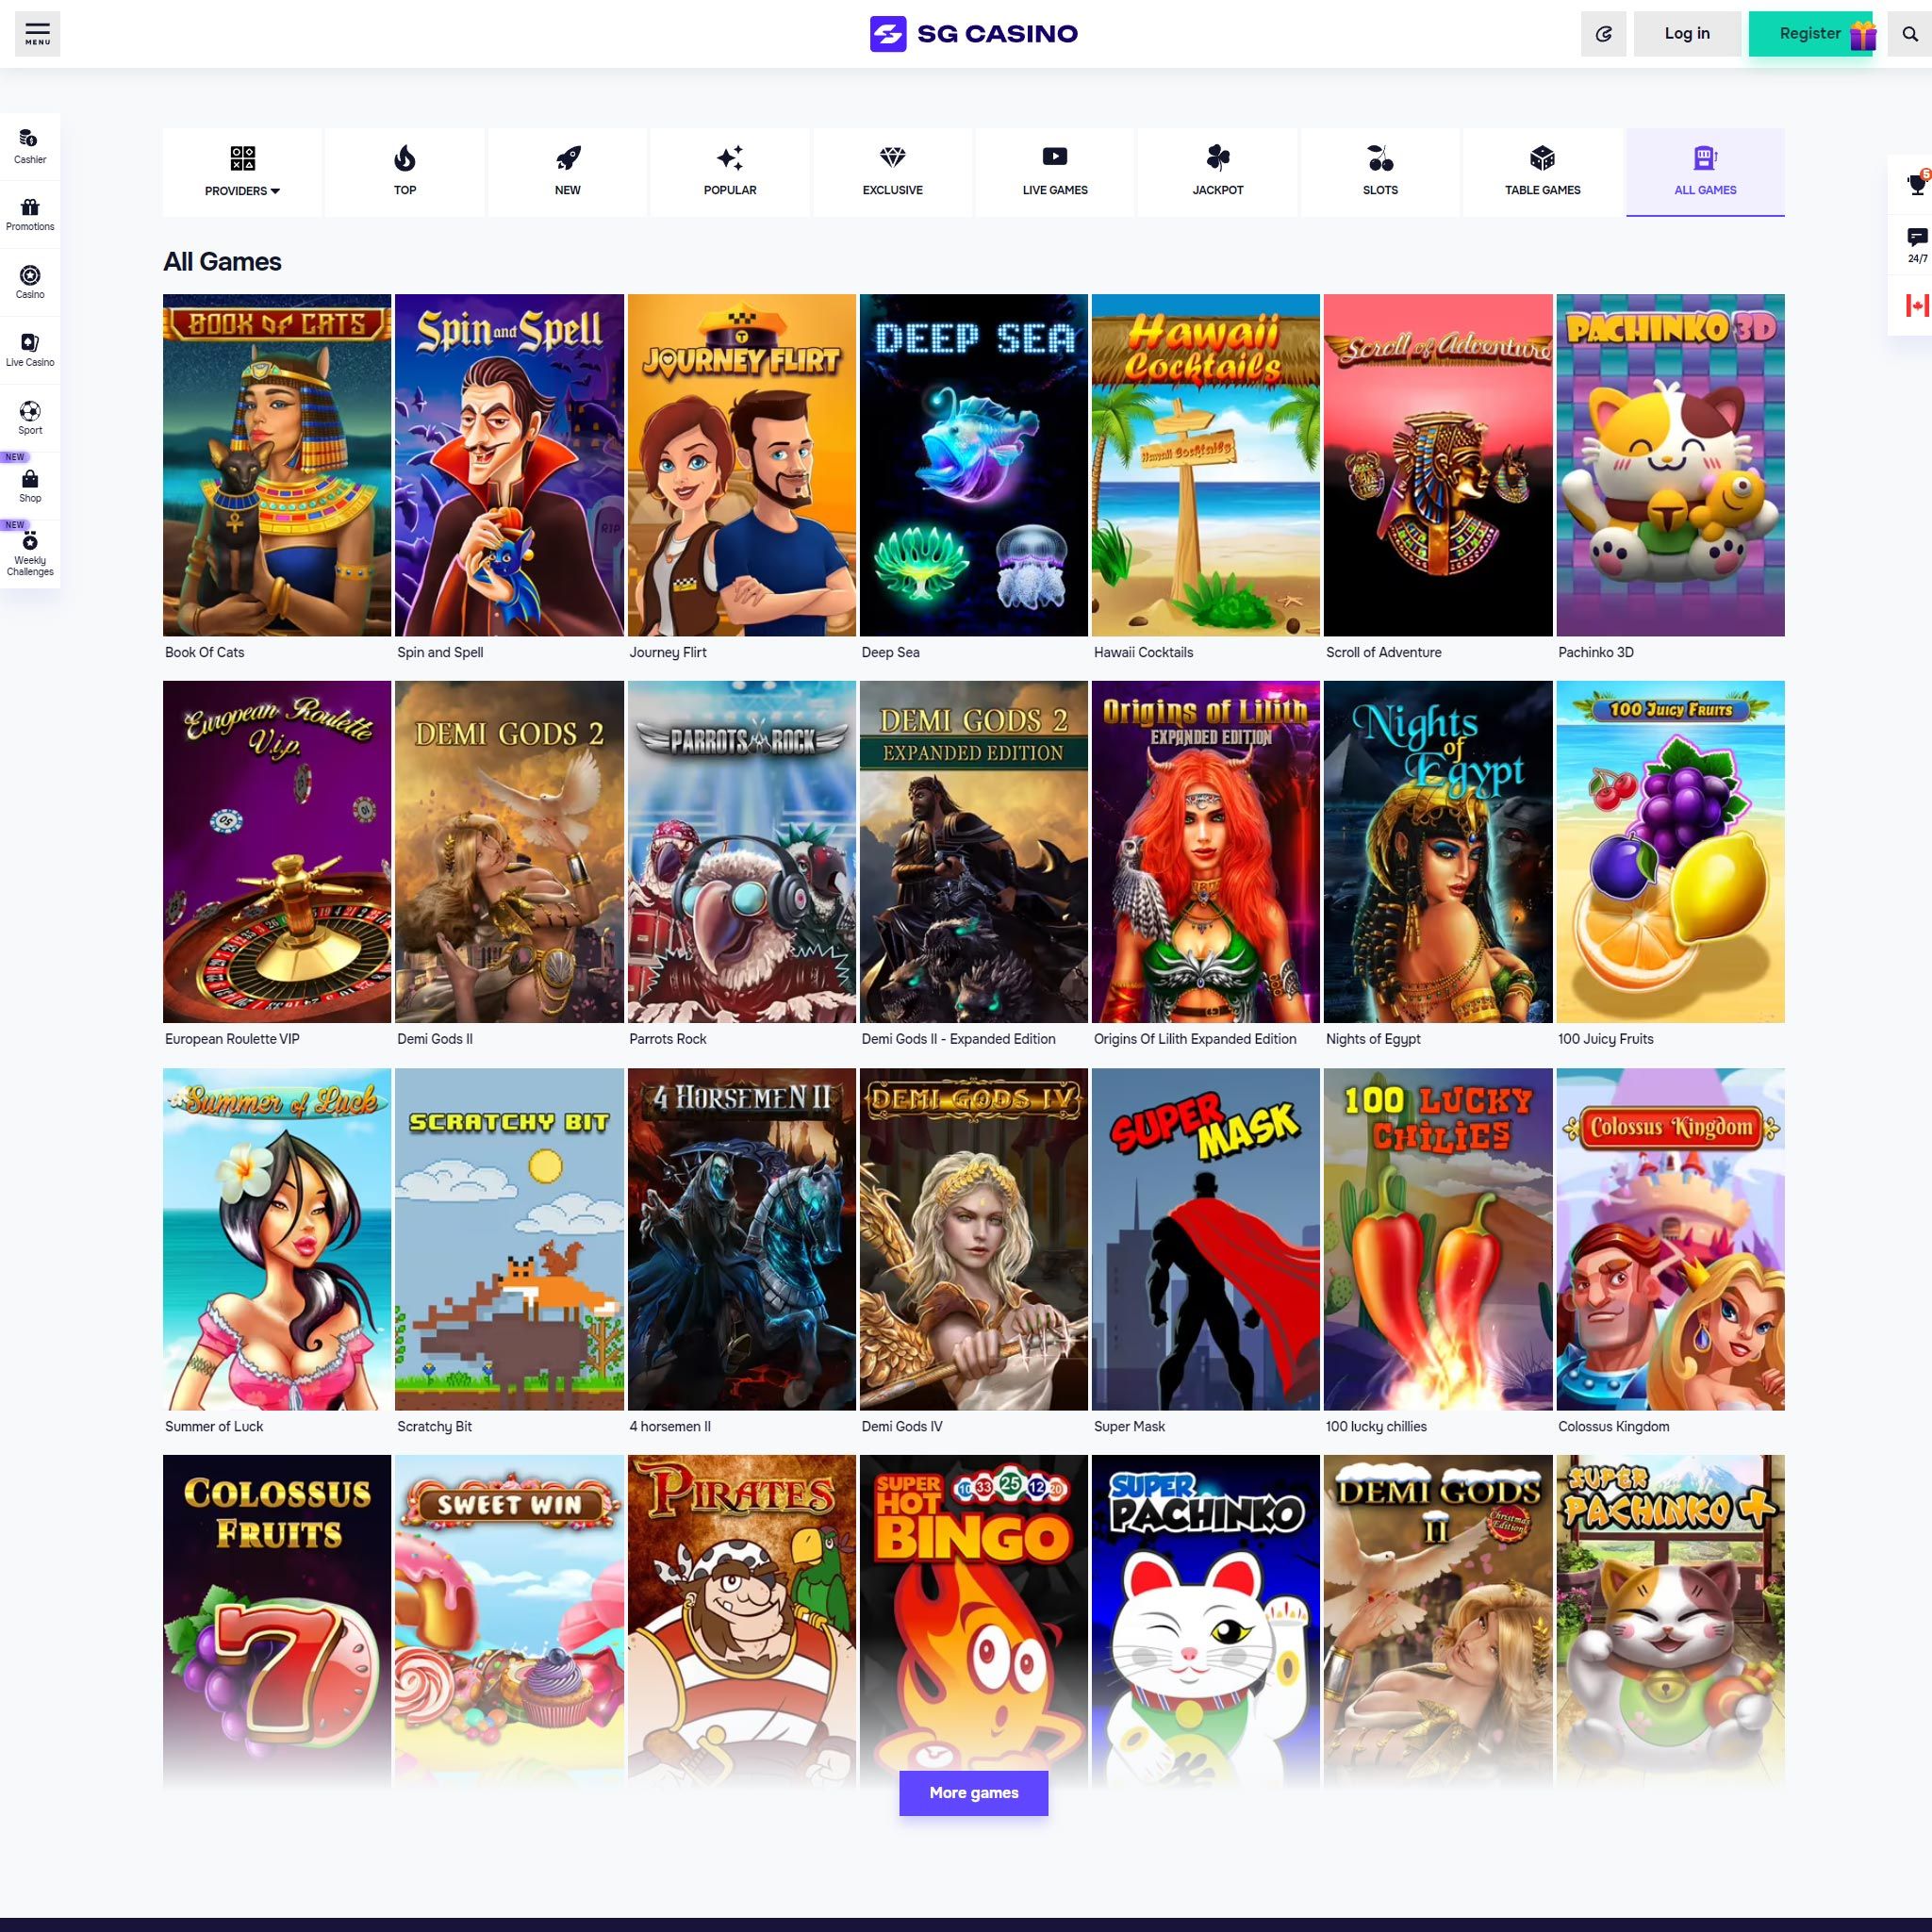
Task: Switch to the Jackpot tab
Action: point(1217,171)
